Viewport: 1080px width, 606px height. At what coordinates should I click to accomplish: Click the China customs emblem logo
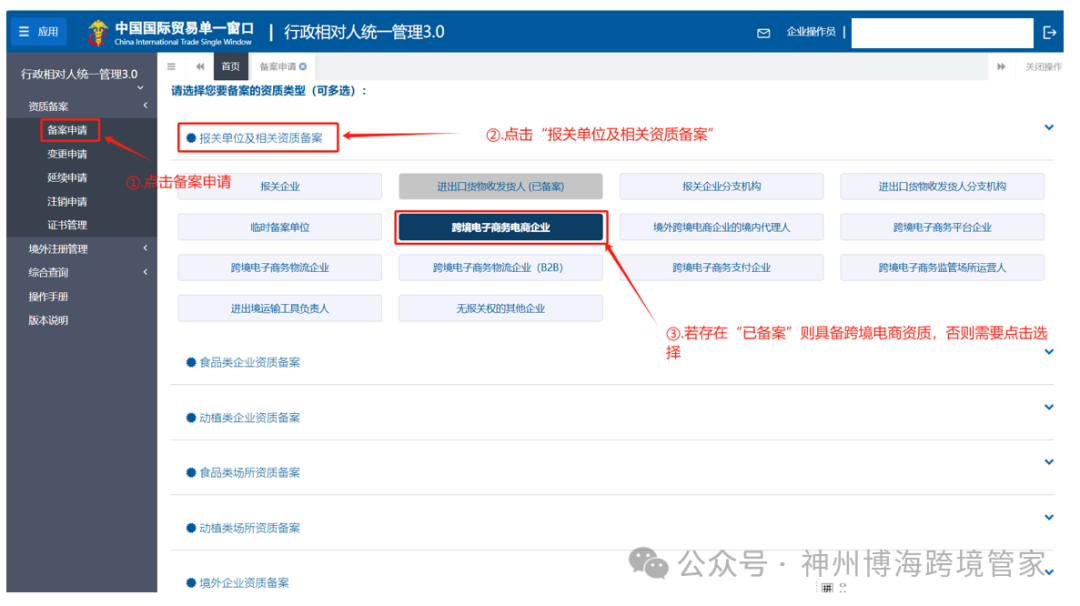coord(98,32)
